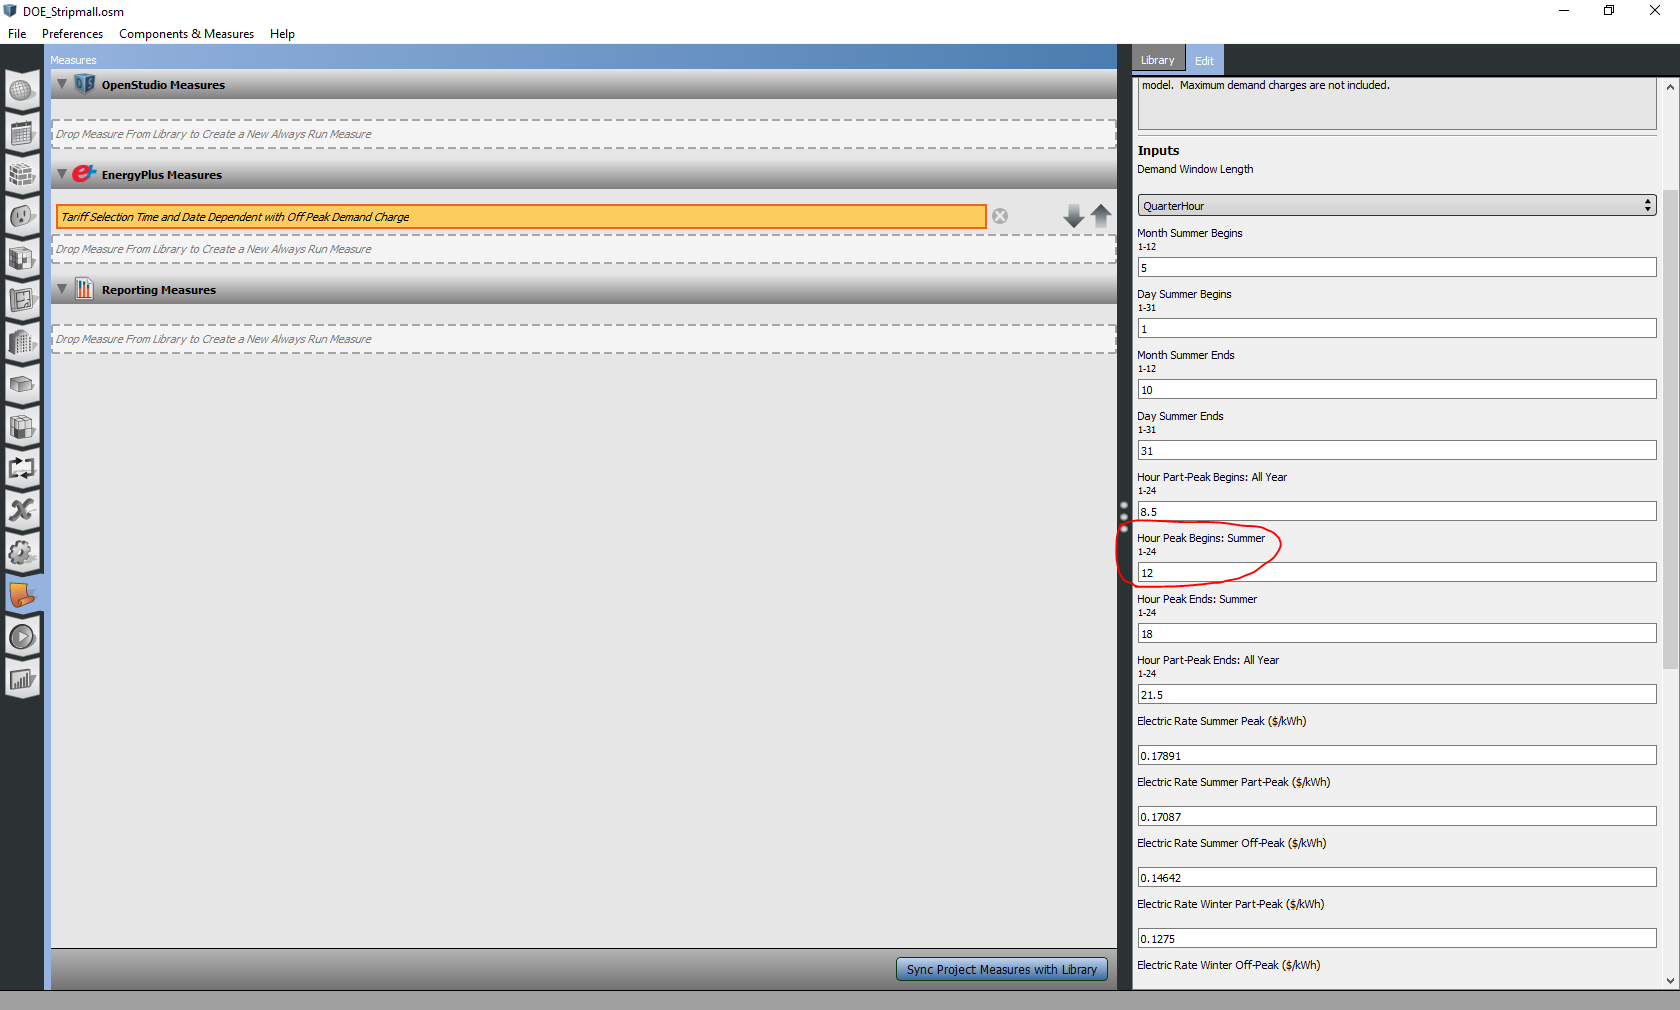The width and height of the screenshot is (1680, 1010).
Task: Remove the Tariff Selection measure via X button
Action: click(999, 216)
